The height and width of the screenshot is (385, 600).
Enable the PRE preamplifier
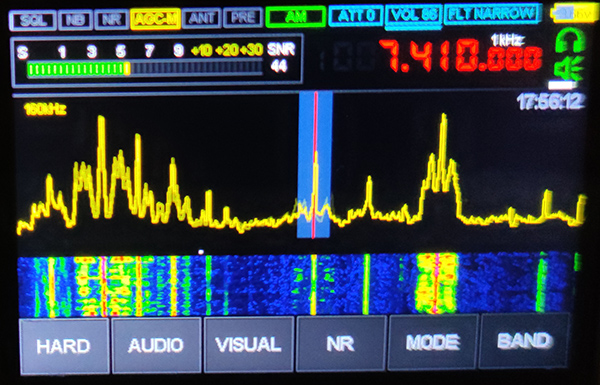click(243, 18)
